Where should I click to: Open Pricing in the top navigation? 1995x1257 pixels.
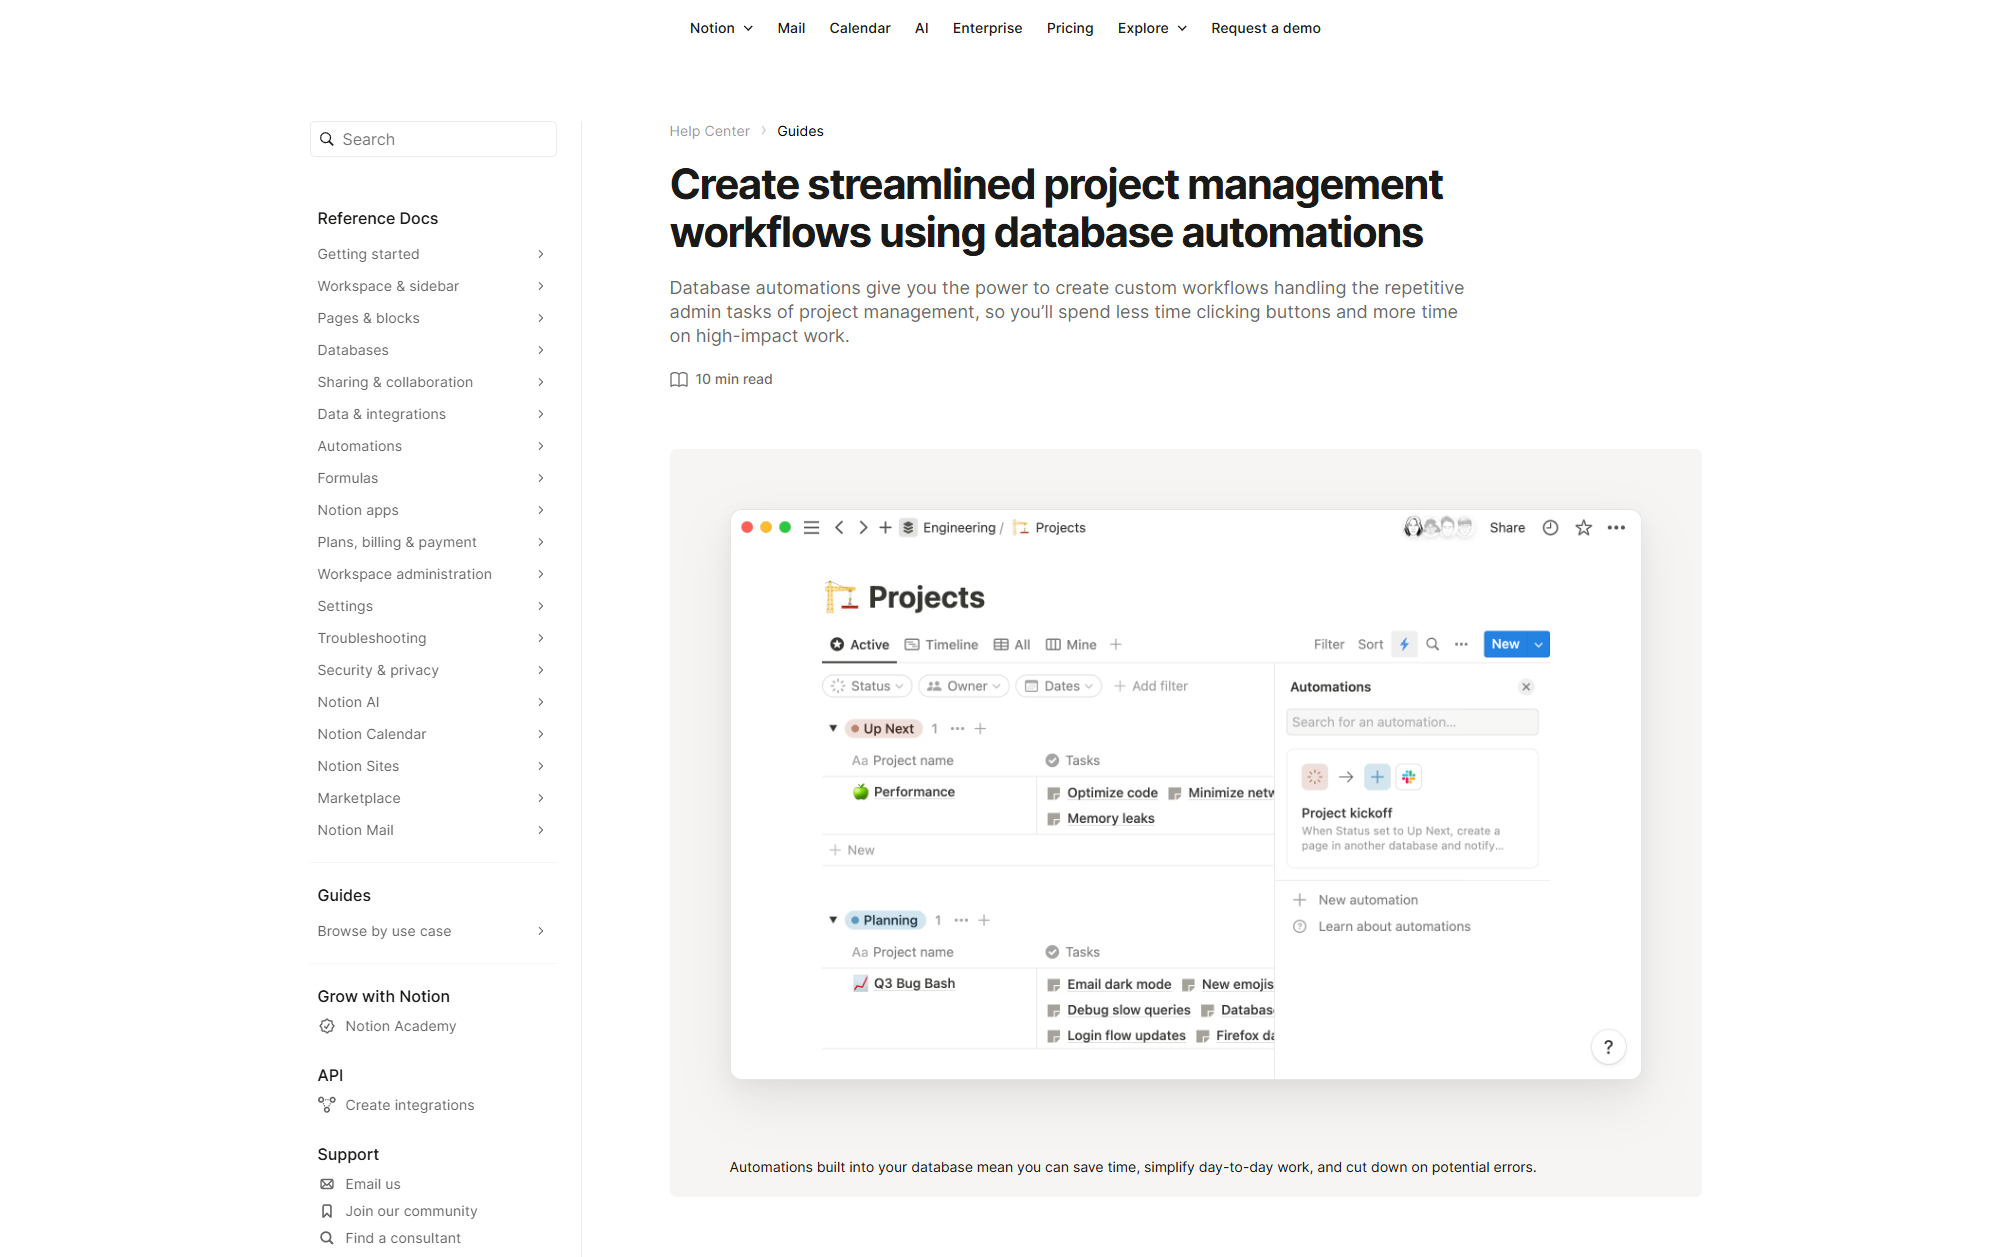click(1070, 28)
